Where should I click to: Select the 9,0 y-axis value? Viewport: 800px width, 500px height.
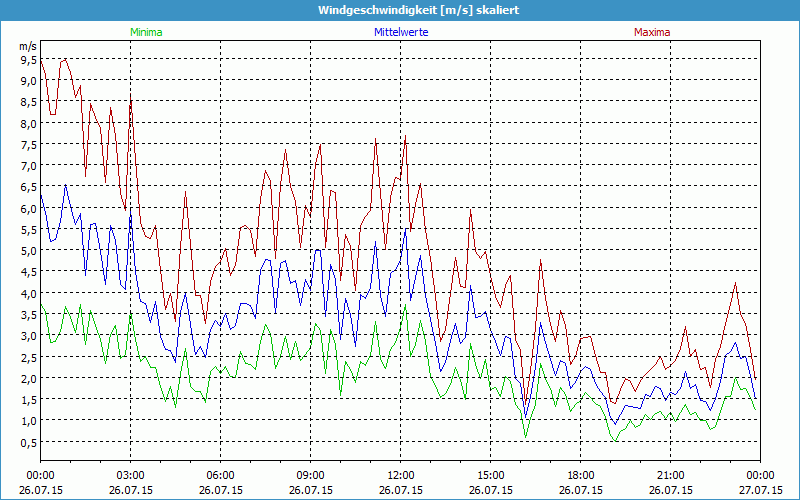(28, 81)
